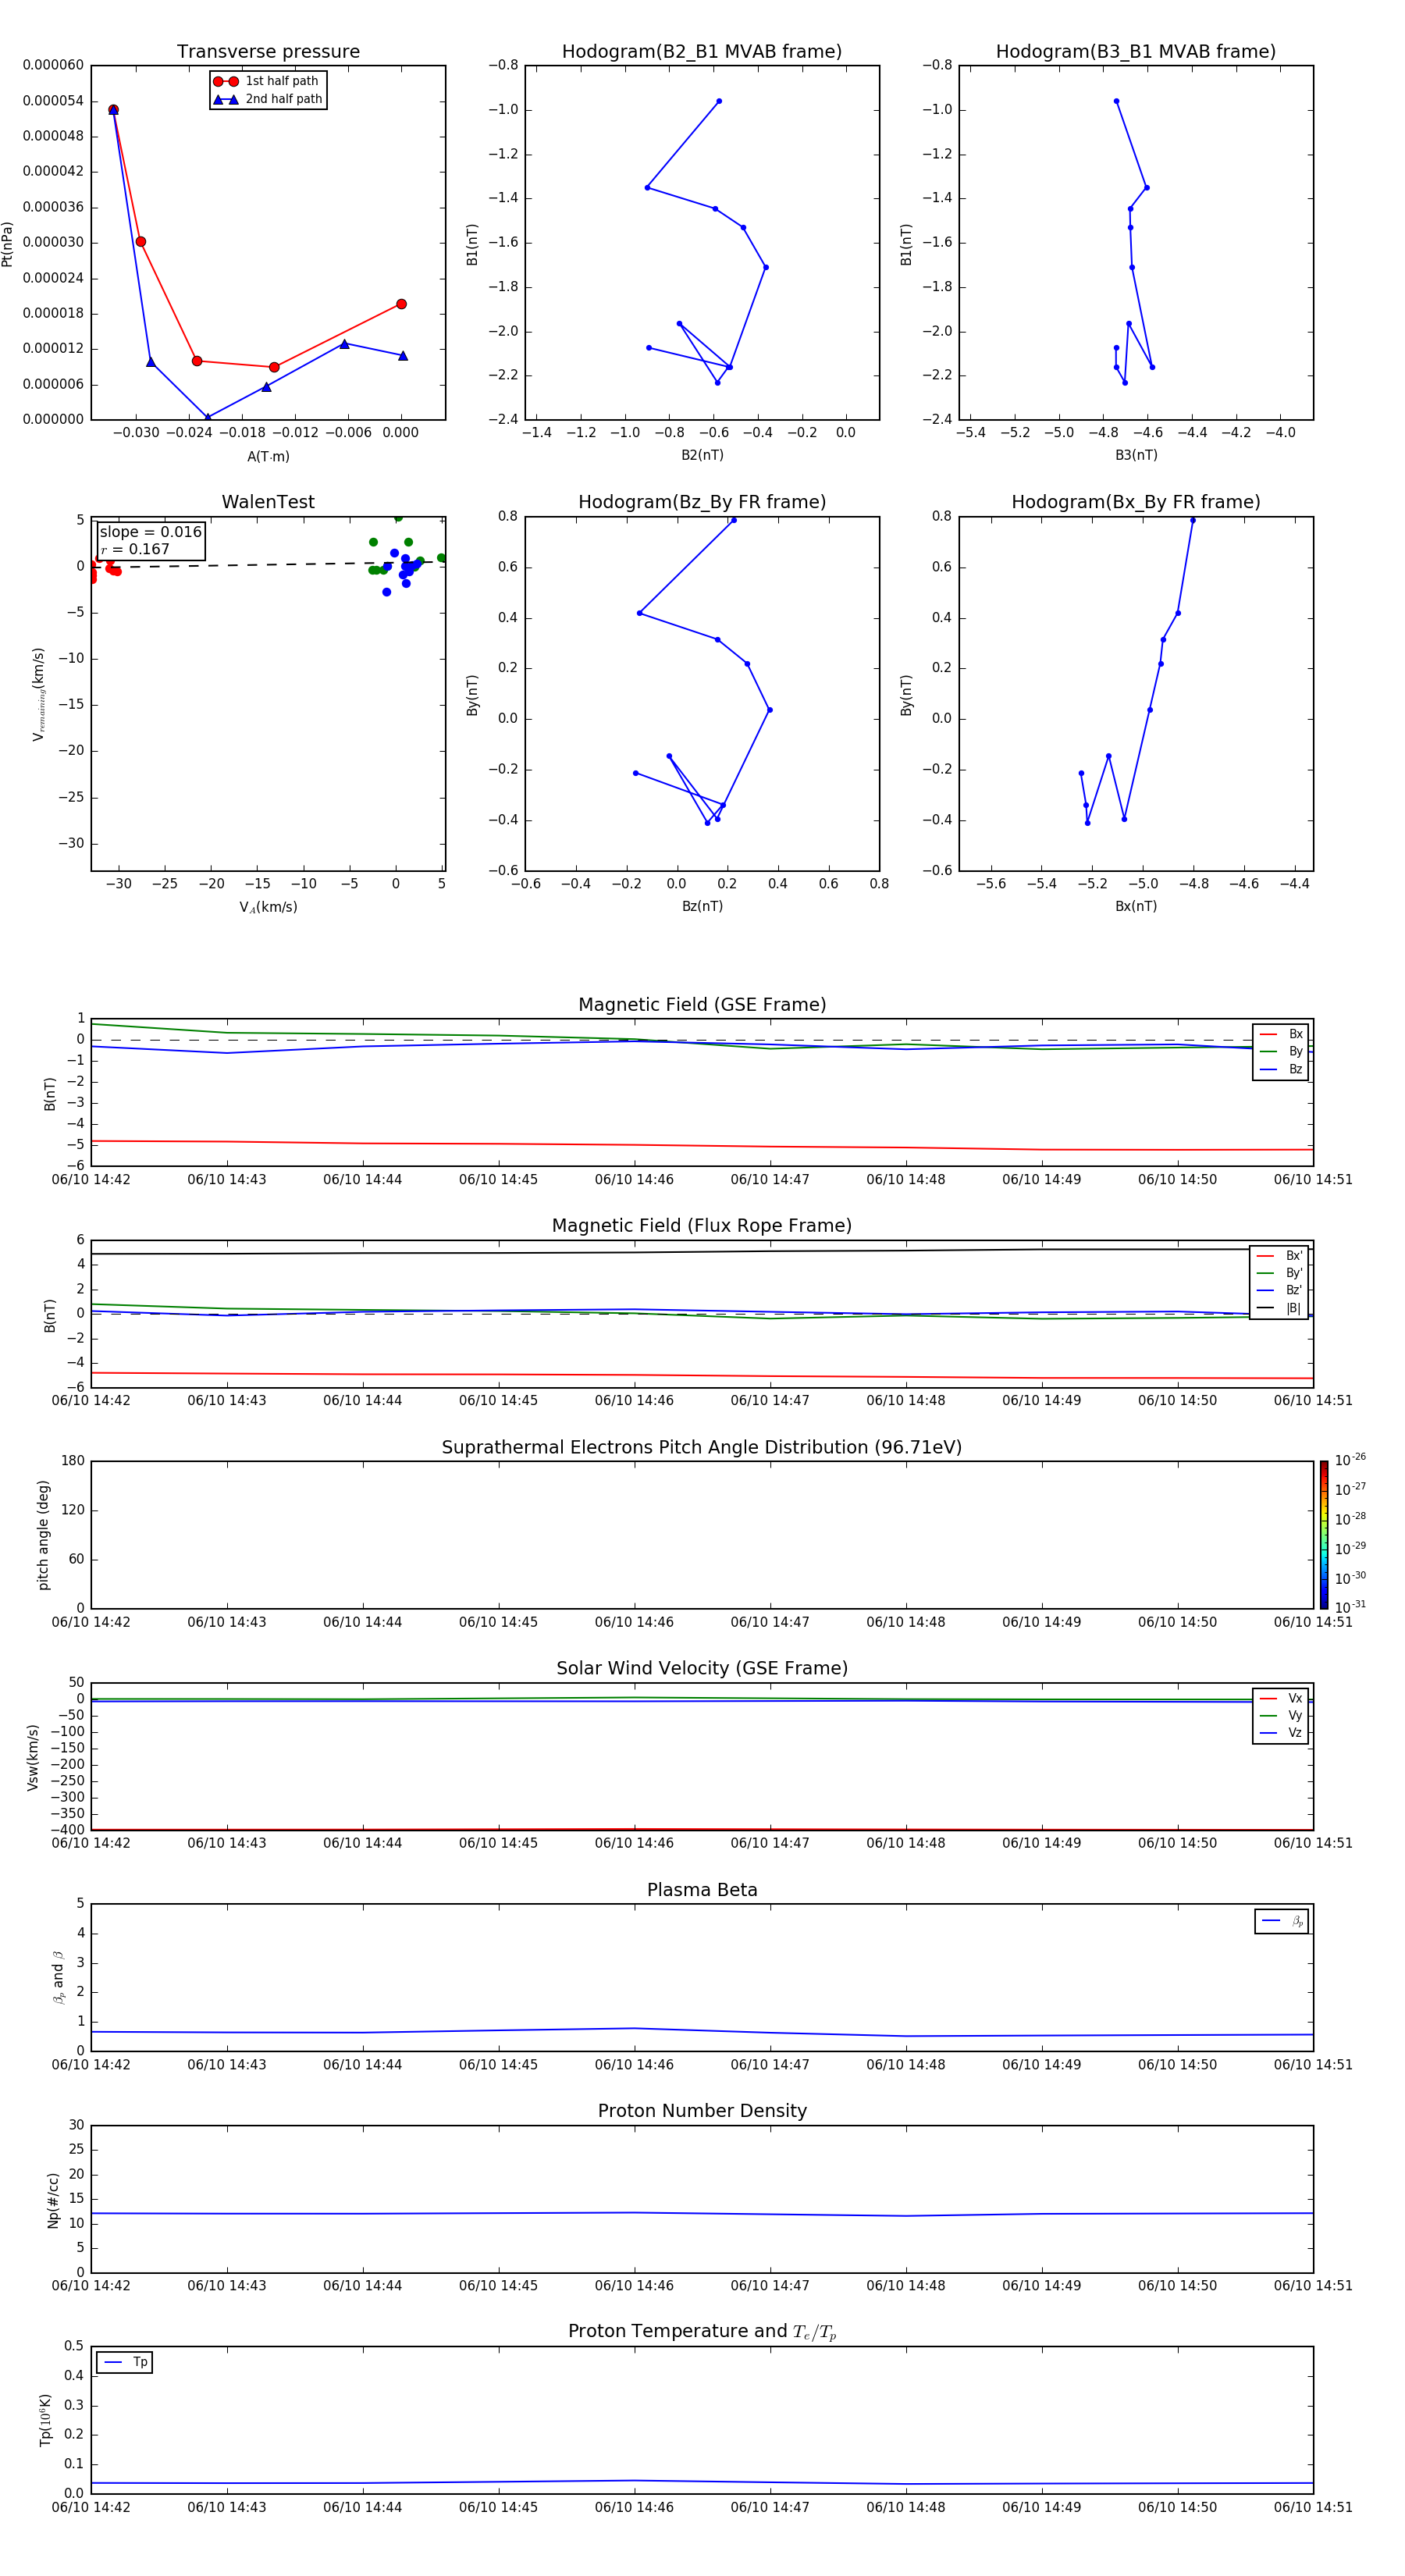Click 'B2(nT)' axis label
The height and width of the screenshot is (2576, 1405).
[702, 455]
